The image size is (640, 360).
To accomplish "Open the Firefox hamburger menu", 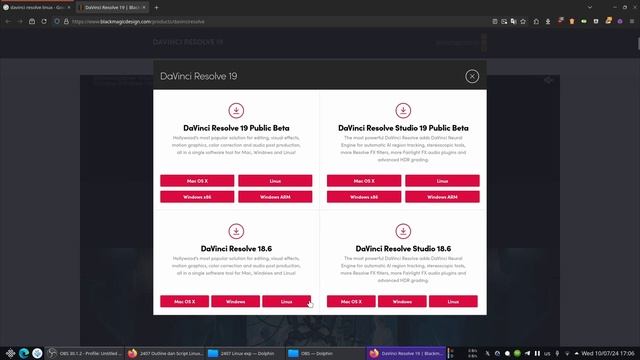I will (x=632, y=21).
